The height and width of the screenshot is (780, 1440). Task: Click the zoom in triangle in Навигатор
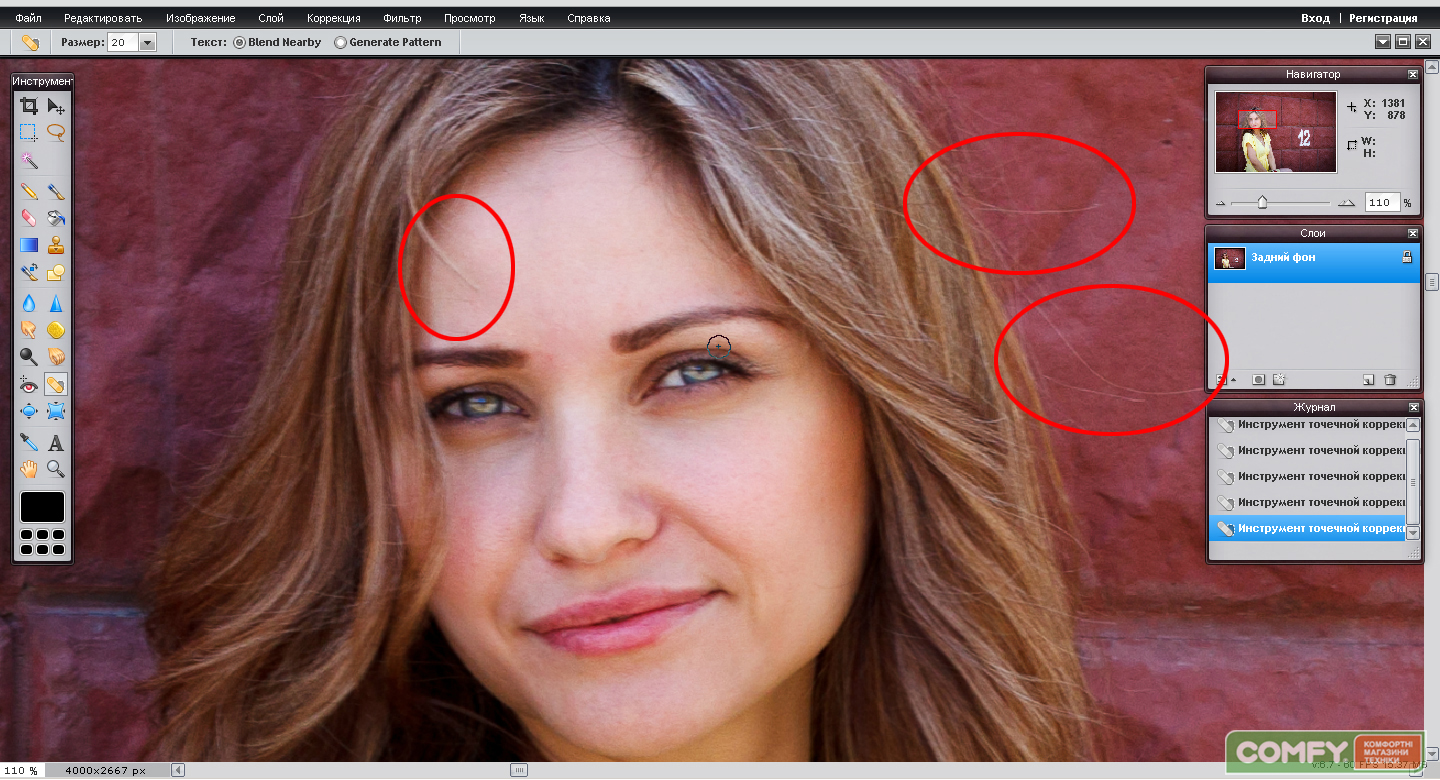click(x=1347, y=202)
